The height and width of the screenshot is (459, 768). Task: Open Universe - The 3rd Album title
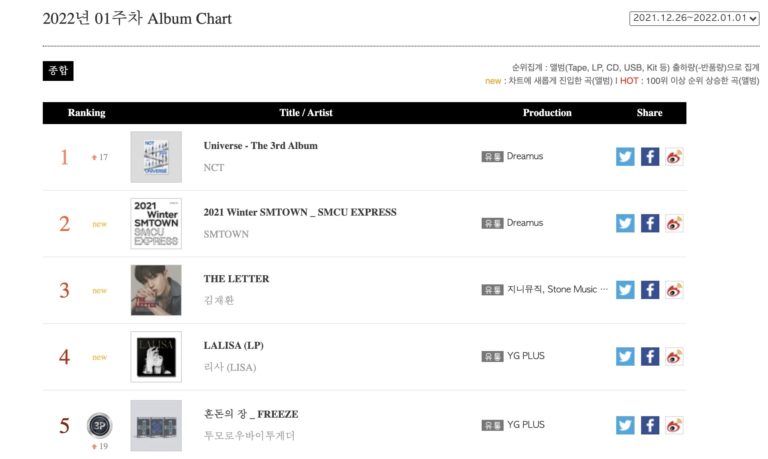(260, 146)
